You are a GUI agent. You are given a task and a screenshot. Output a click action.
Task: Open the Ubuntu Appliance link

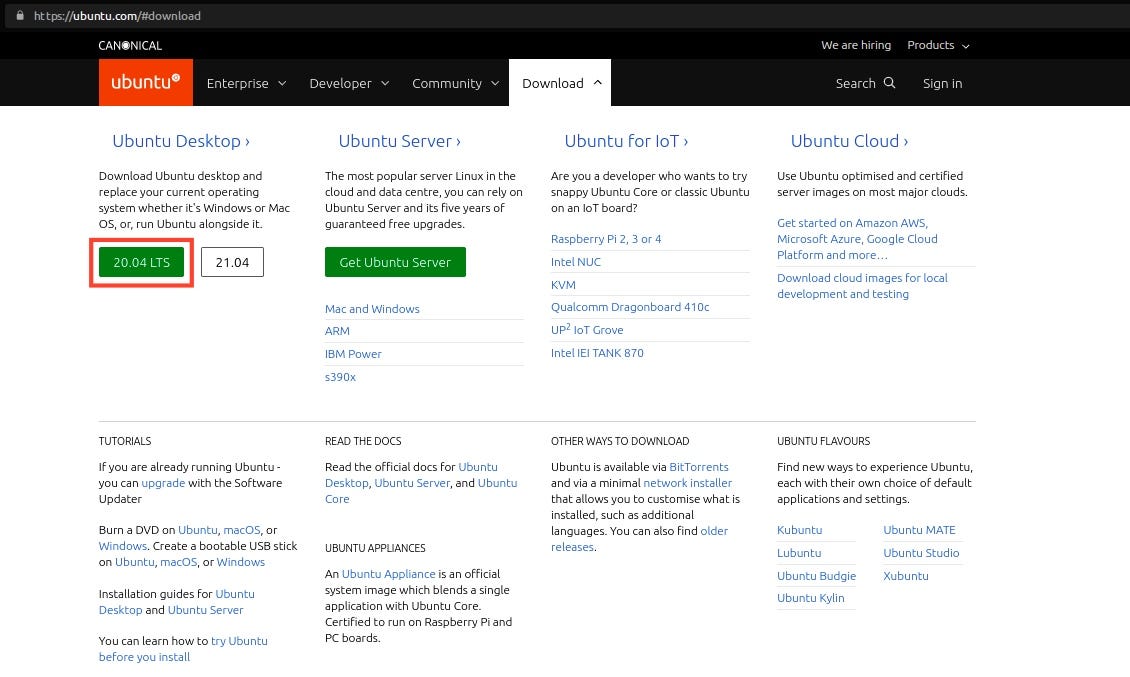pyautogui.click(x=388, y=574)
